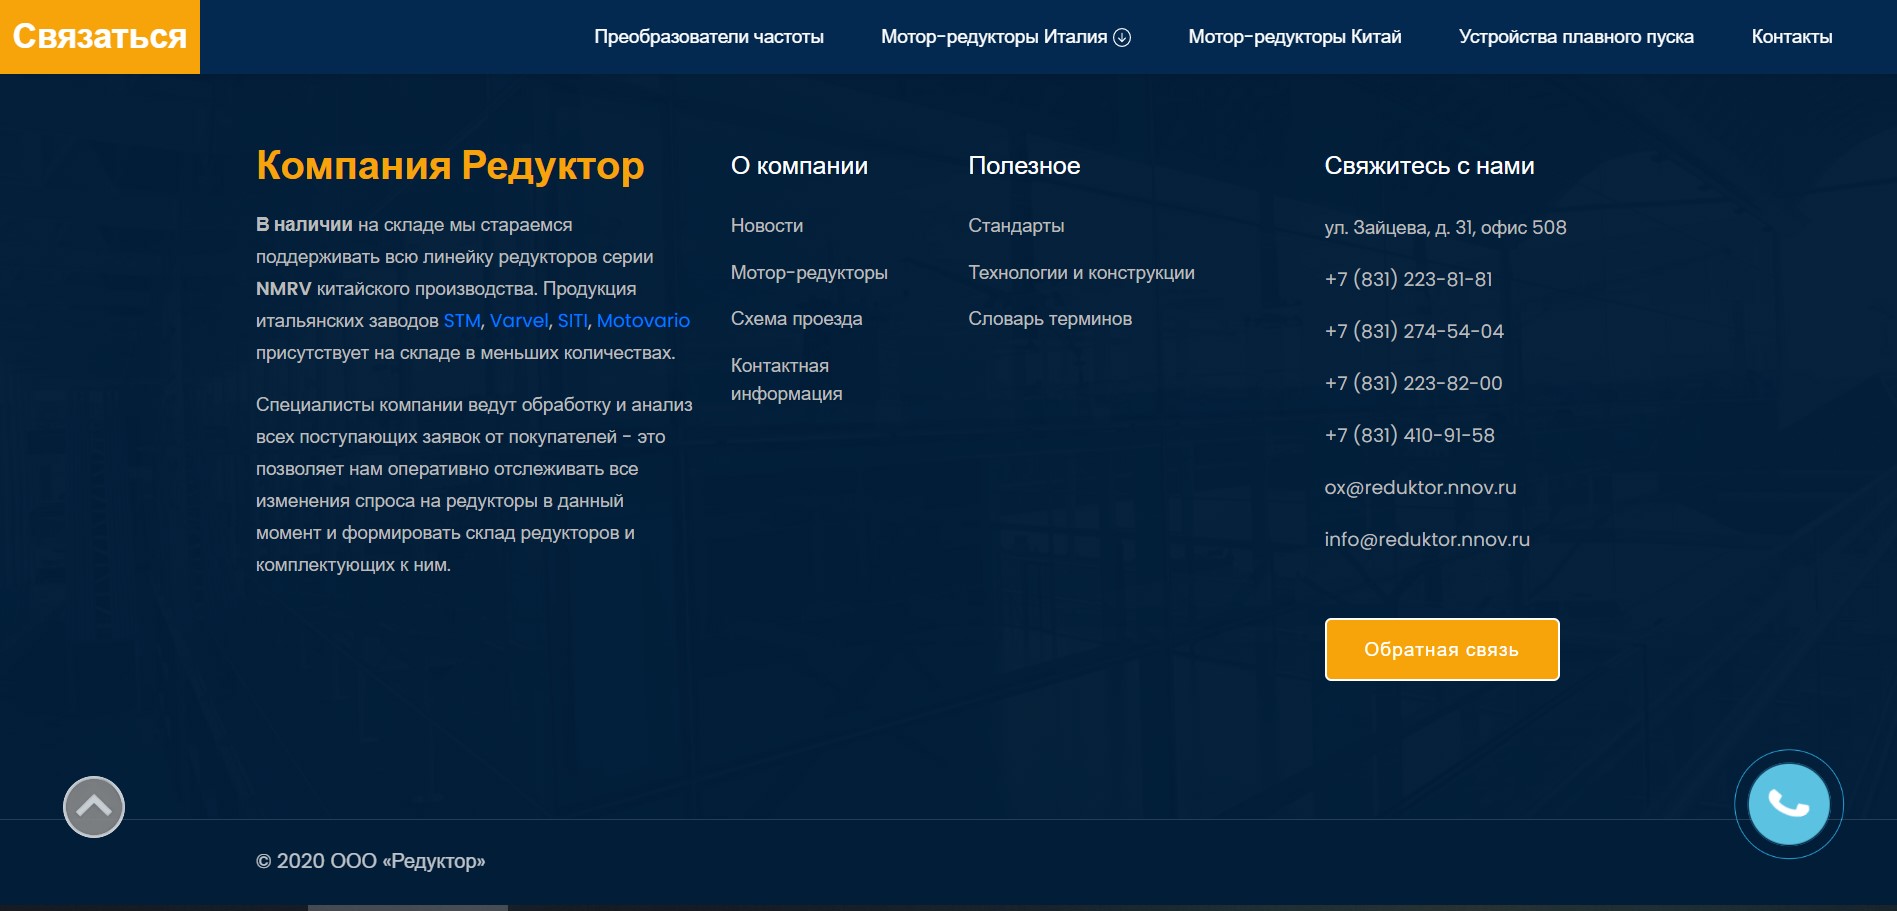Open the Мотор-редукторы Китай menu item
Image resolution: width=1897 pixels, height=911 pixels.
(x=1295, y=37)
